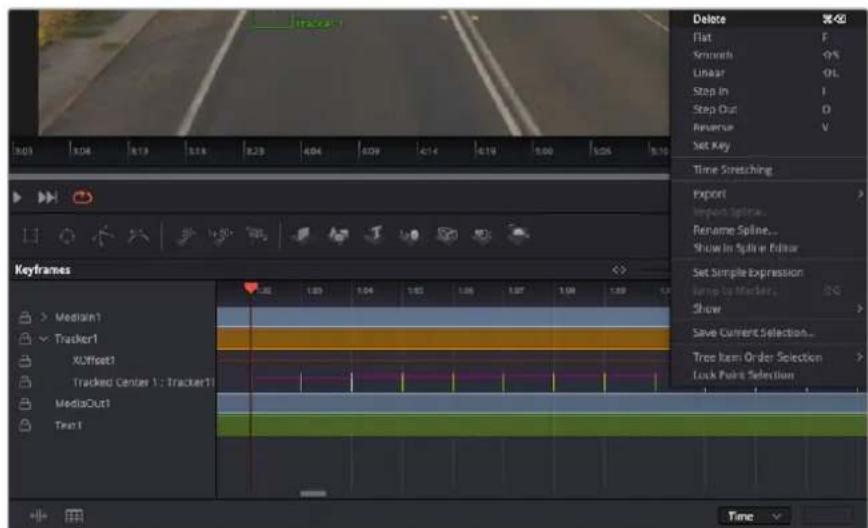Viewport: 868px width, 528px height.
Task: Click the horizontal scrollbar thumb below timeline
Action: 313,493
